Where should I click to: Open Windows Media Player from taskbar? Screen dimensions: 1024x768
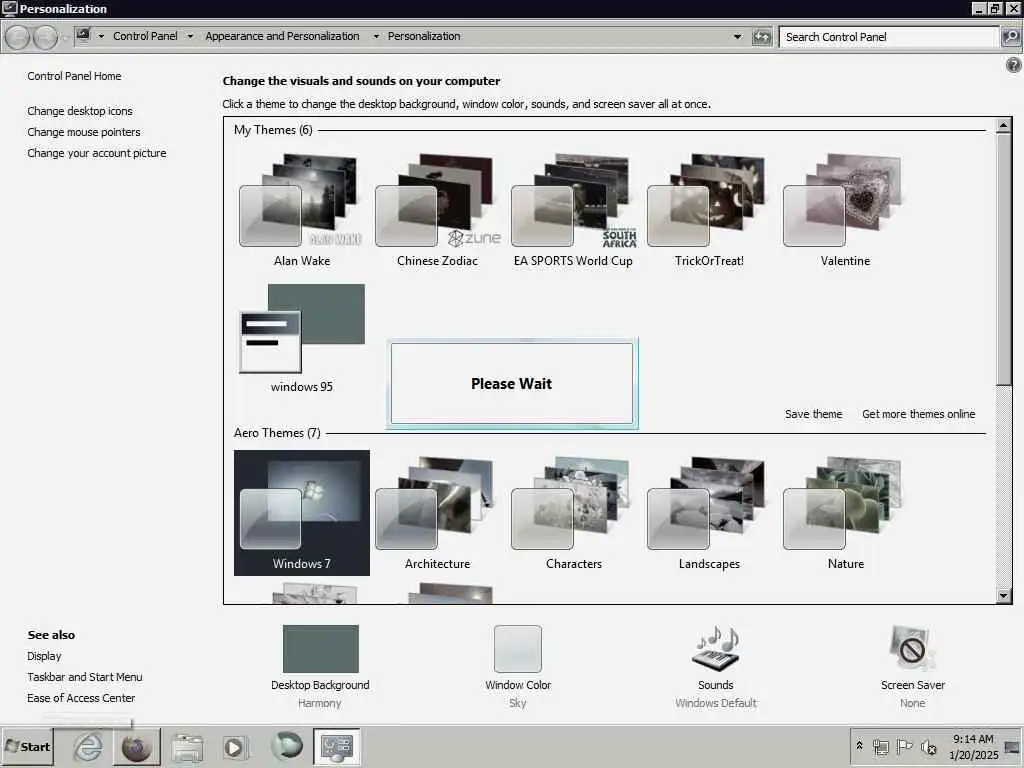pos(234,747)
